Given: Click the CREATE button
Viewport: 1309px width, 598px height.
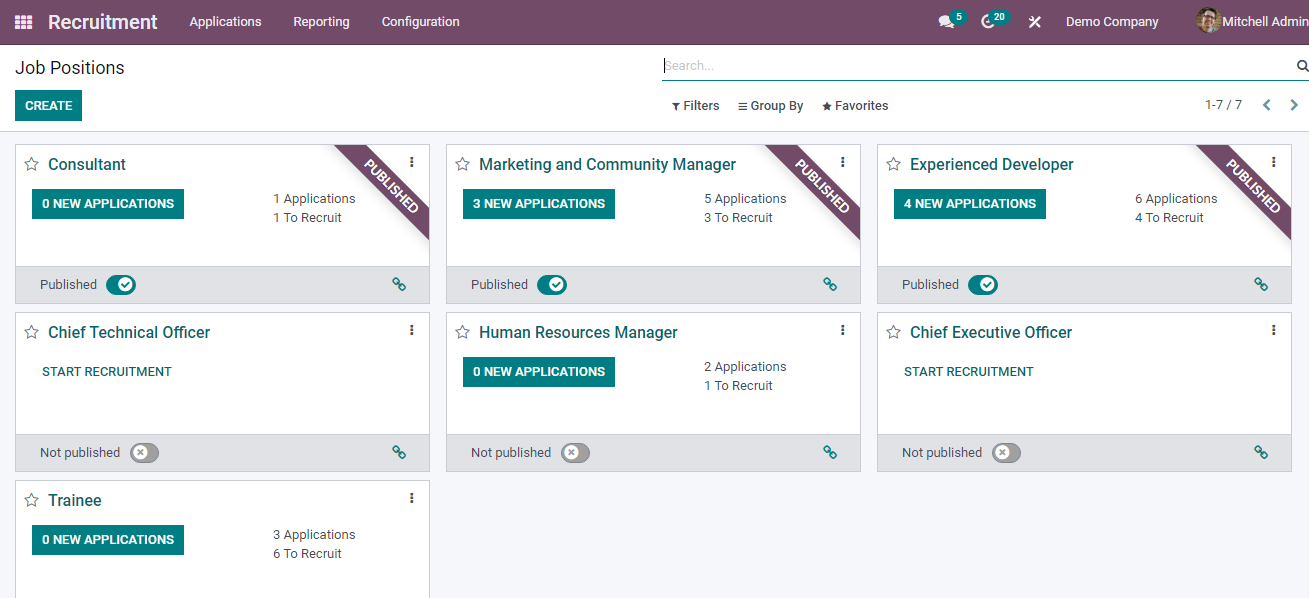Looking at the screenshot, I should [48, 106].
